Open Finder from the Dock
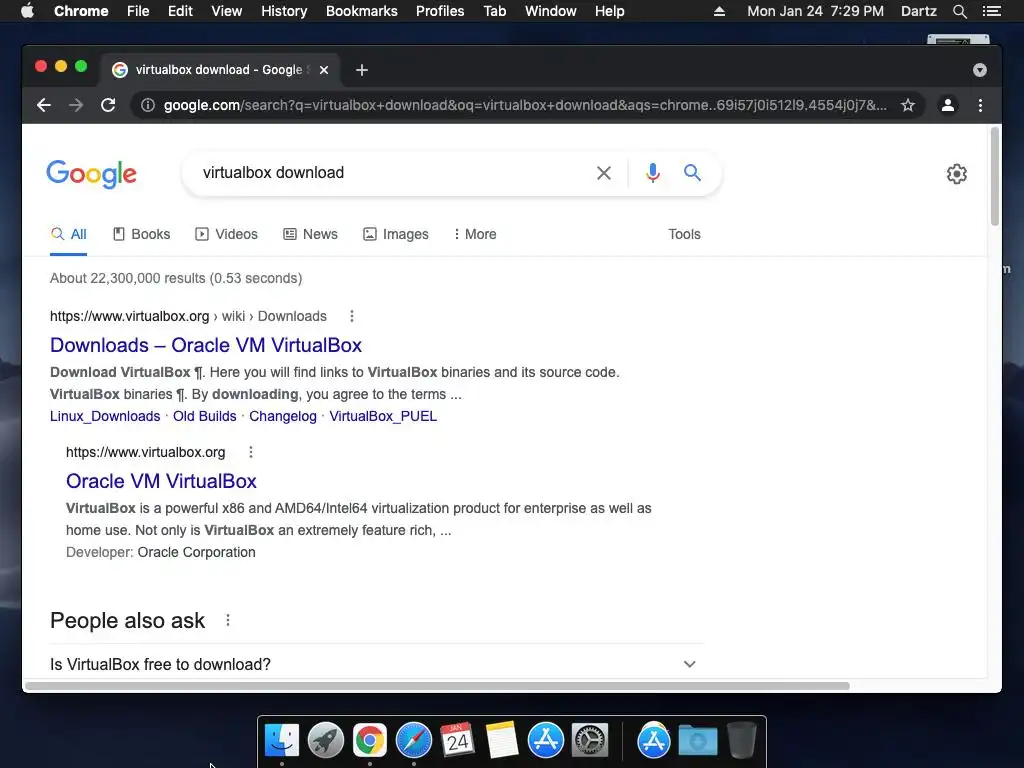The width and height of the screenshot is (1024, 768). tap(281, 741)
